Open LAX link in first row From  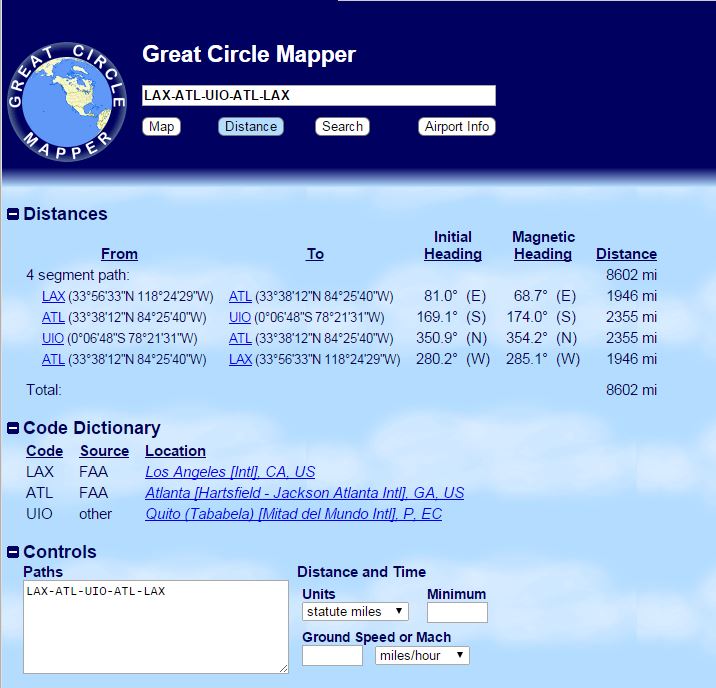click(53, 296)
